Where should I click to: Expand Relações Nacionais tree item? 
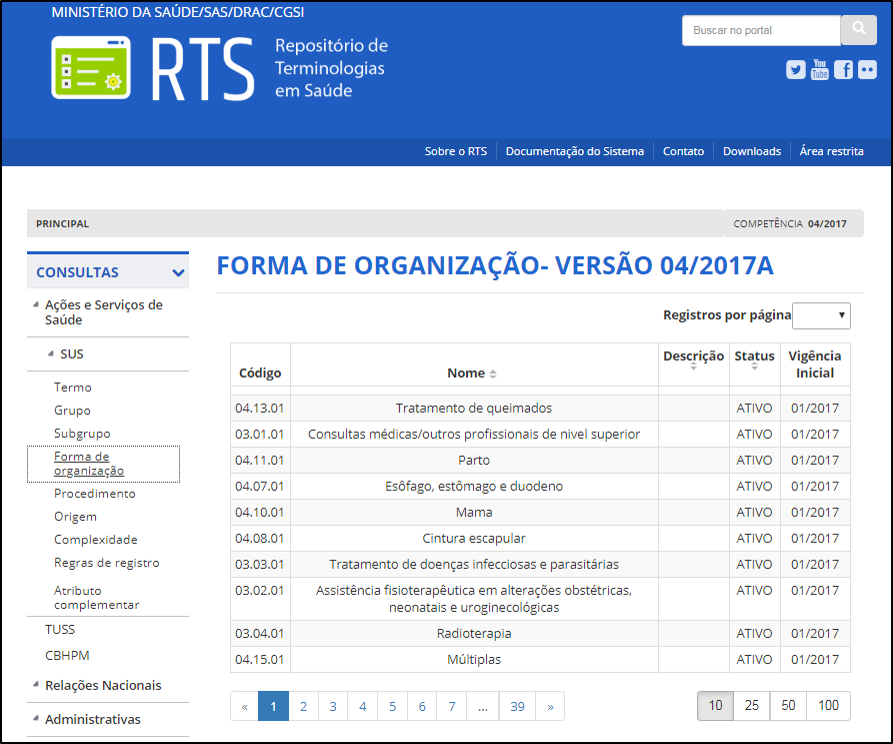37,685
